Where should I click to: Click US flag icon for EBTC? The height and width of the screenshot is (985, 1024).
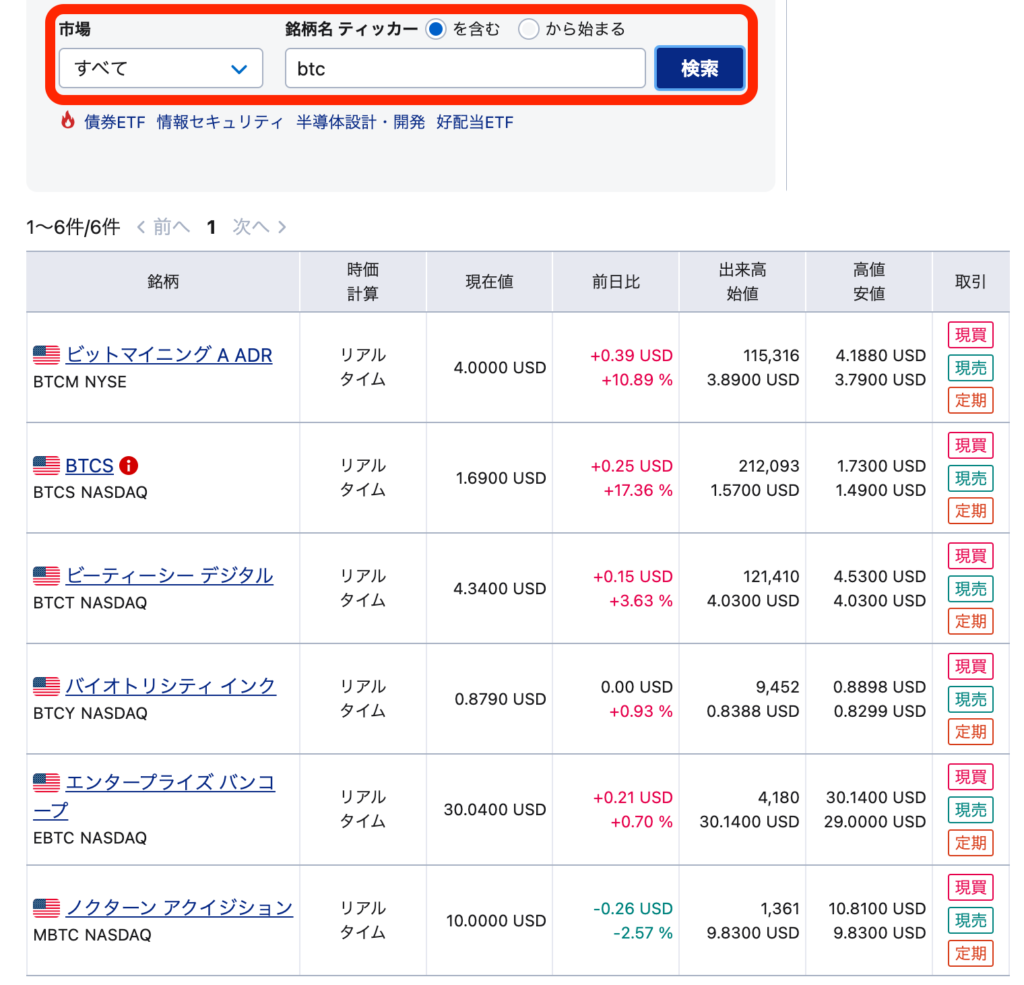coord(46,782)
